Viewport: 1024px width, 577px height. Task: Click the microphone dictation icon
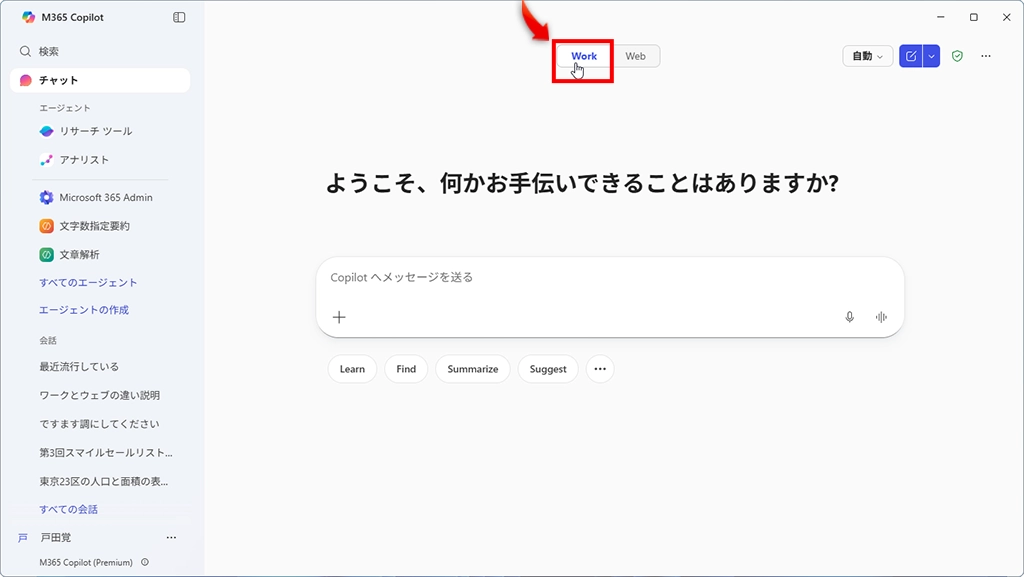point(850,317)
